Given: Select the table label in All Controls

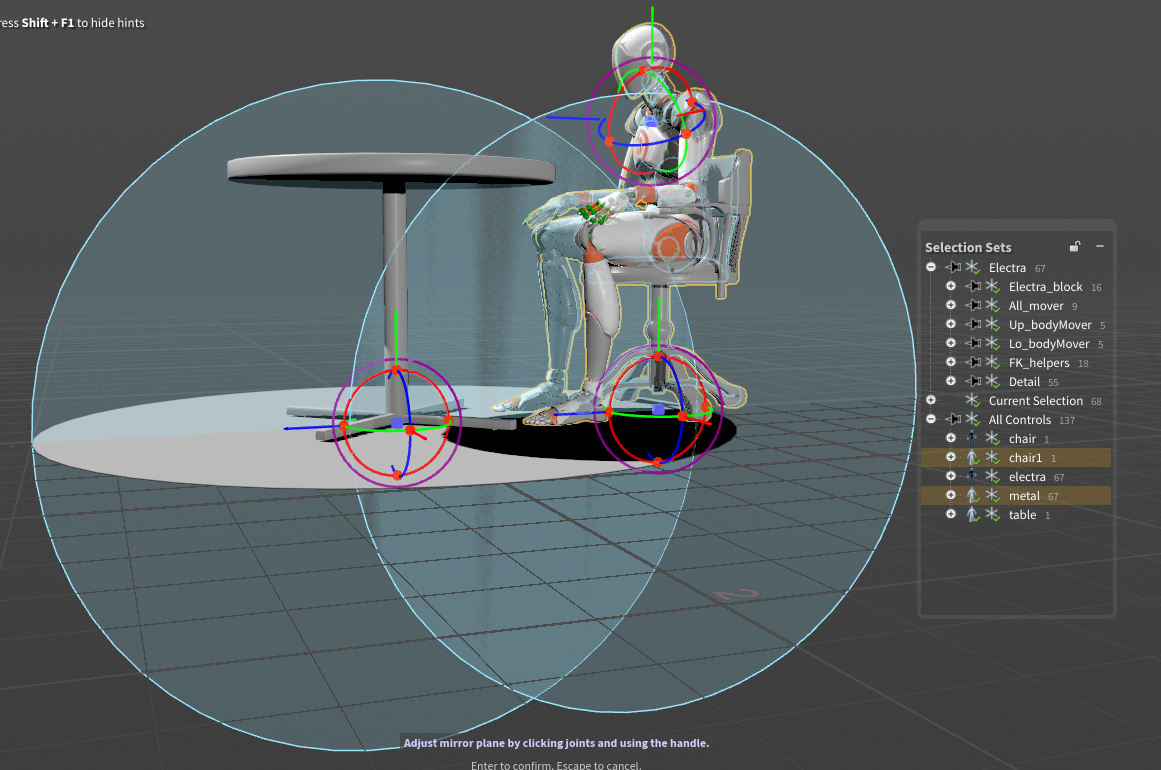Looking at the screenshot, I should (1022, 515).
